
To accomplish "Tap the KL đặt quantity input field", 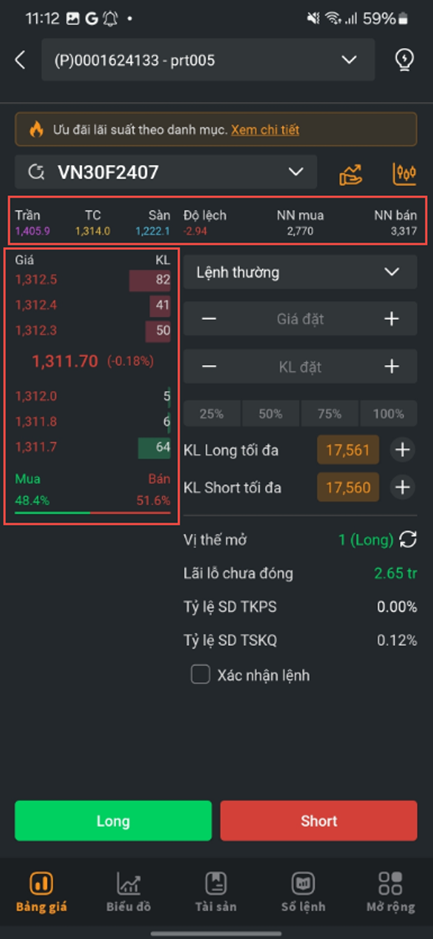I will [300, 366].
